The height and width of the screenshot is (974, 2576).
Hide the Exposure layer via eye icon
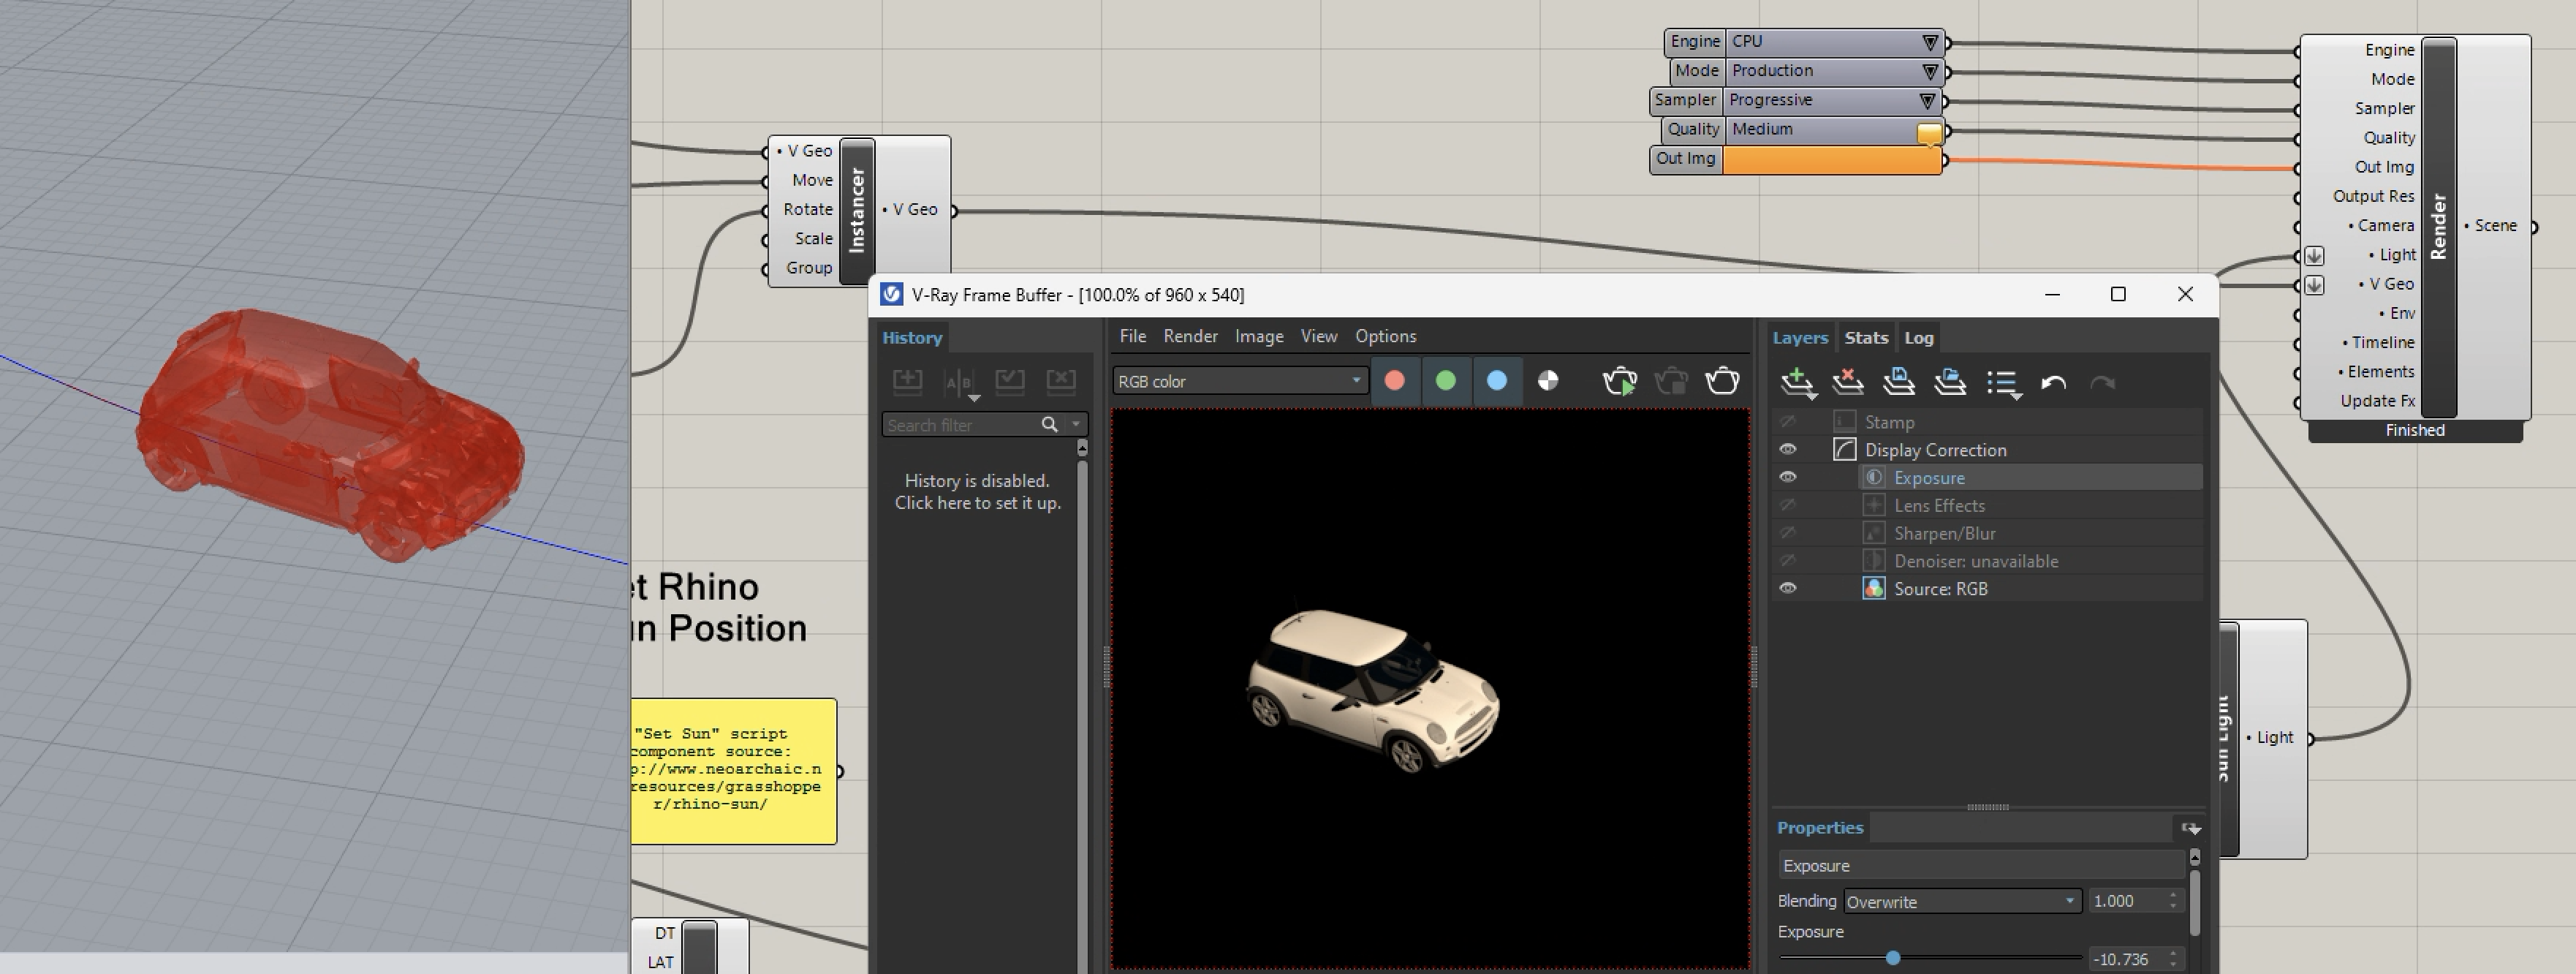(1788, 478)
